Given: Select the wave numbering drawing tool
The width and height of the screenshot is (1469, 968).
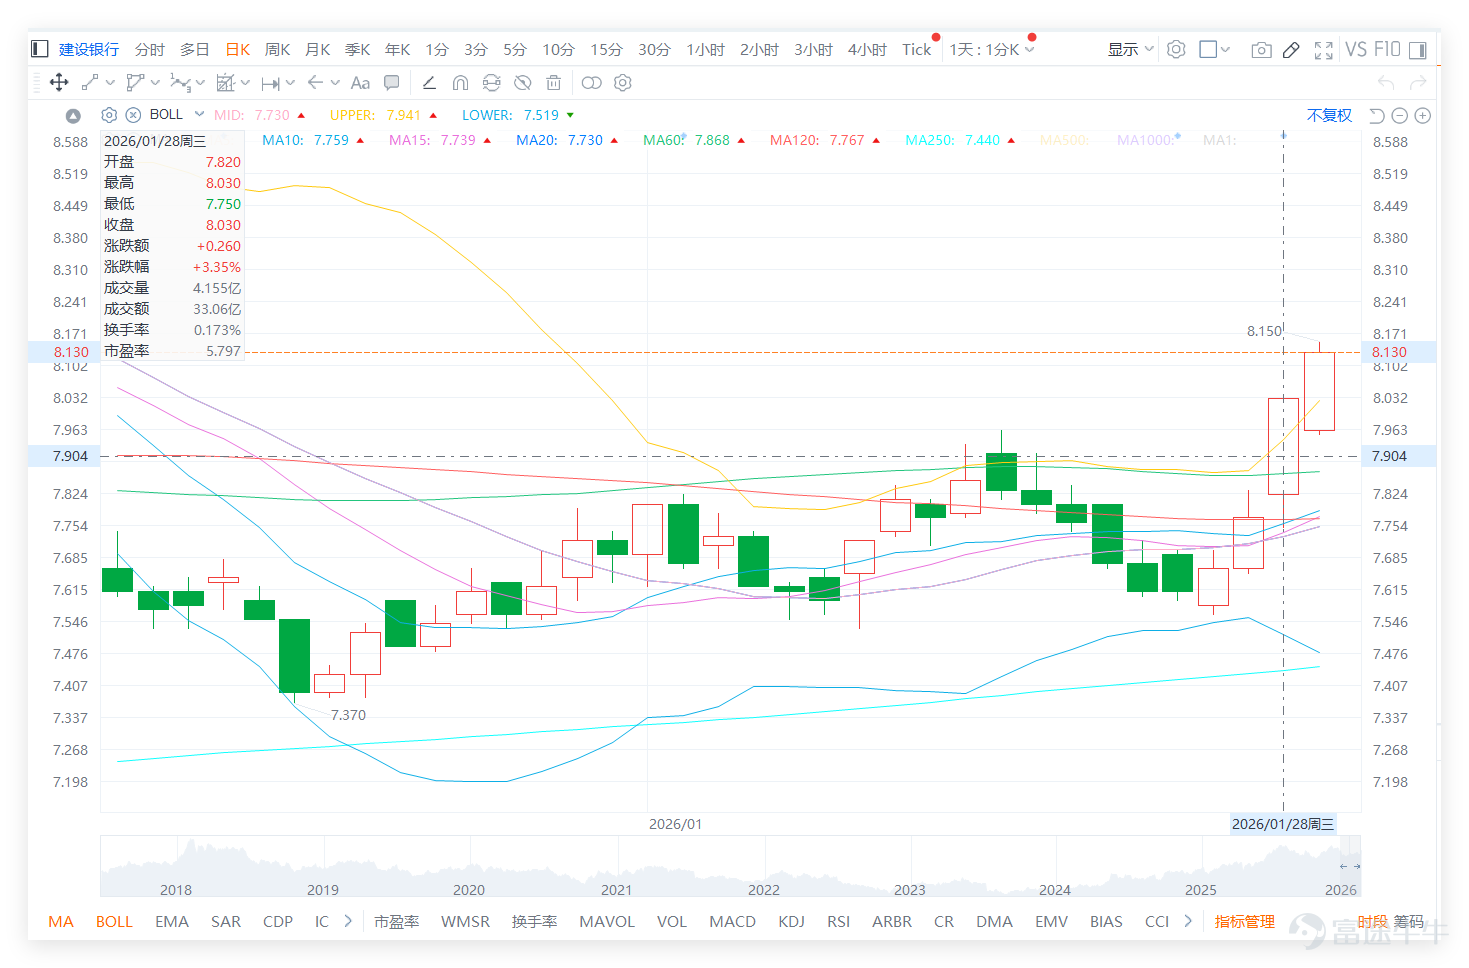Looking at the screenshot, I should pos(180,83).
